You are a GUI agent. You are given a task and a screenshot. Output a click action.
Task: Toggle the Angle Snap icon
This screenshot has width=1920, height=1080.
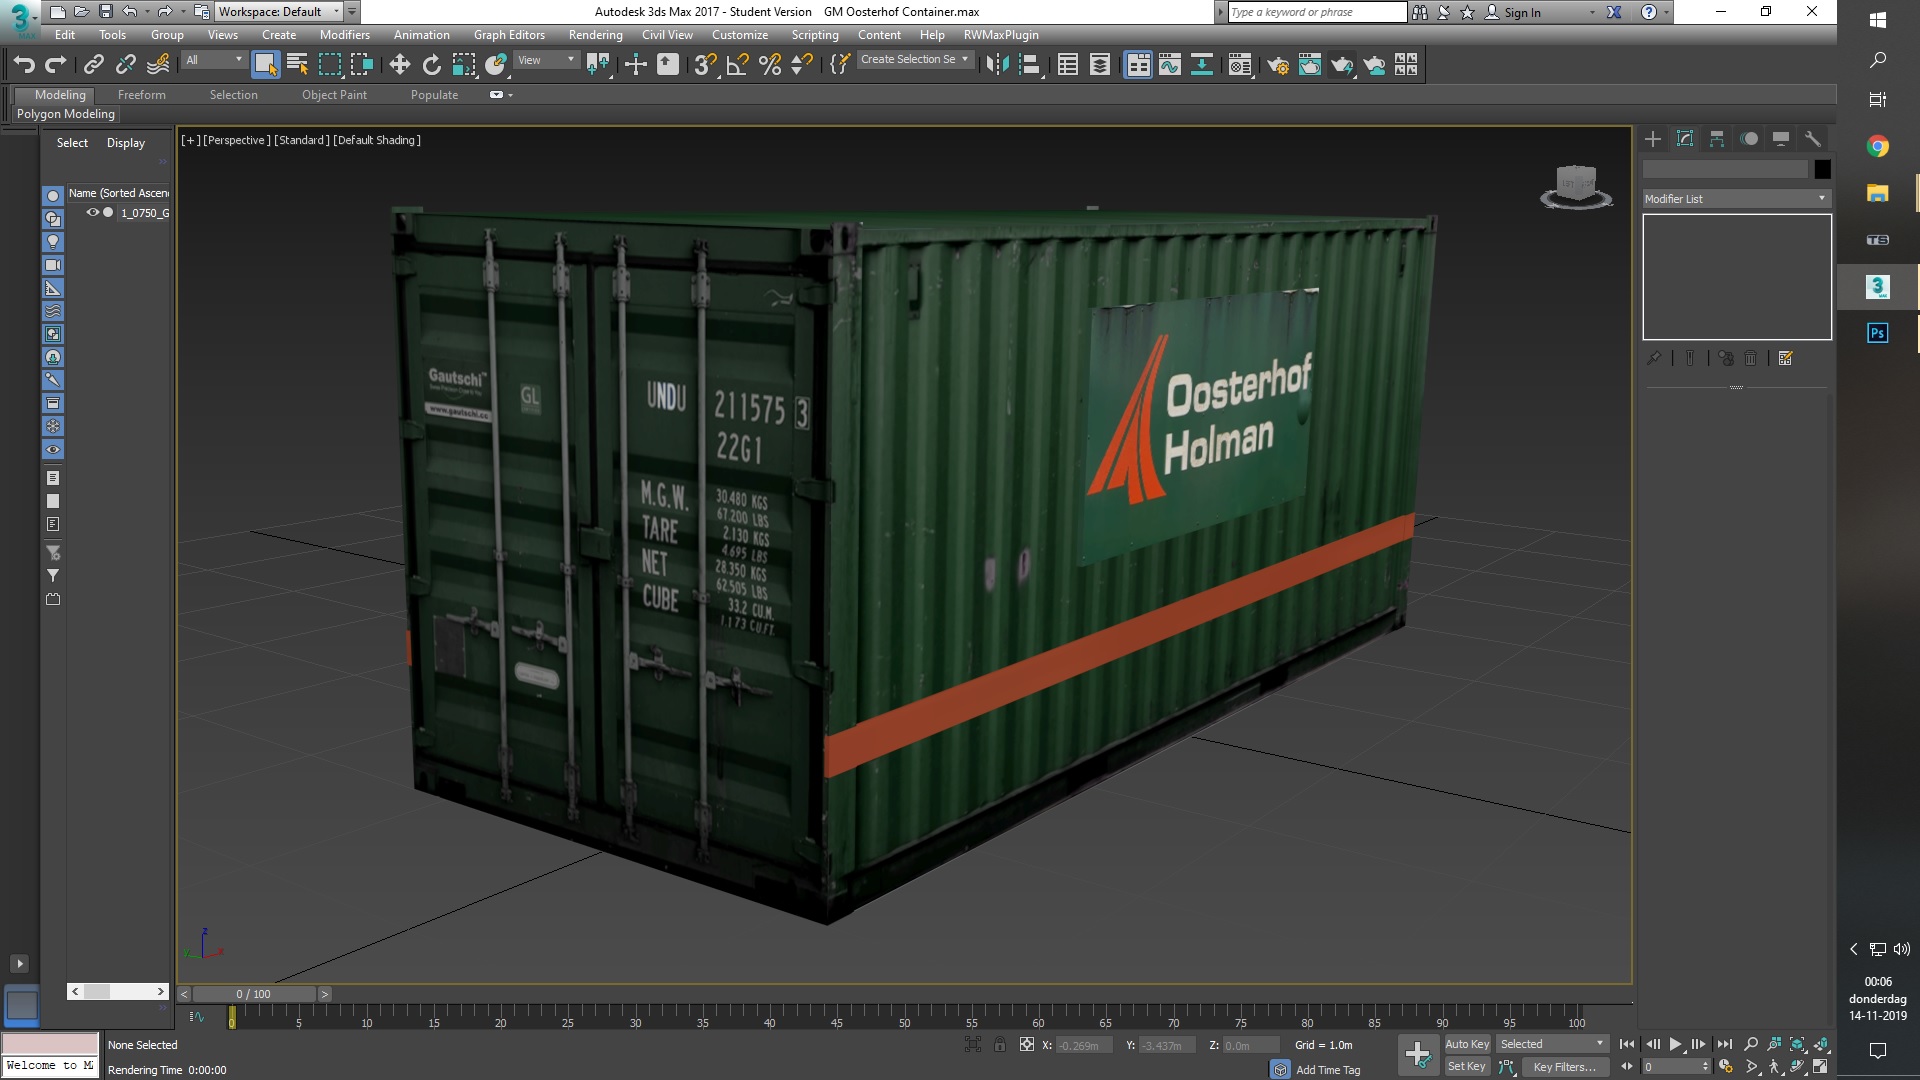[738, 65]
